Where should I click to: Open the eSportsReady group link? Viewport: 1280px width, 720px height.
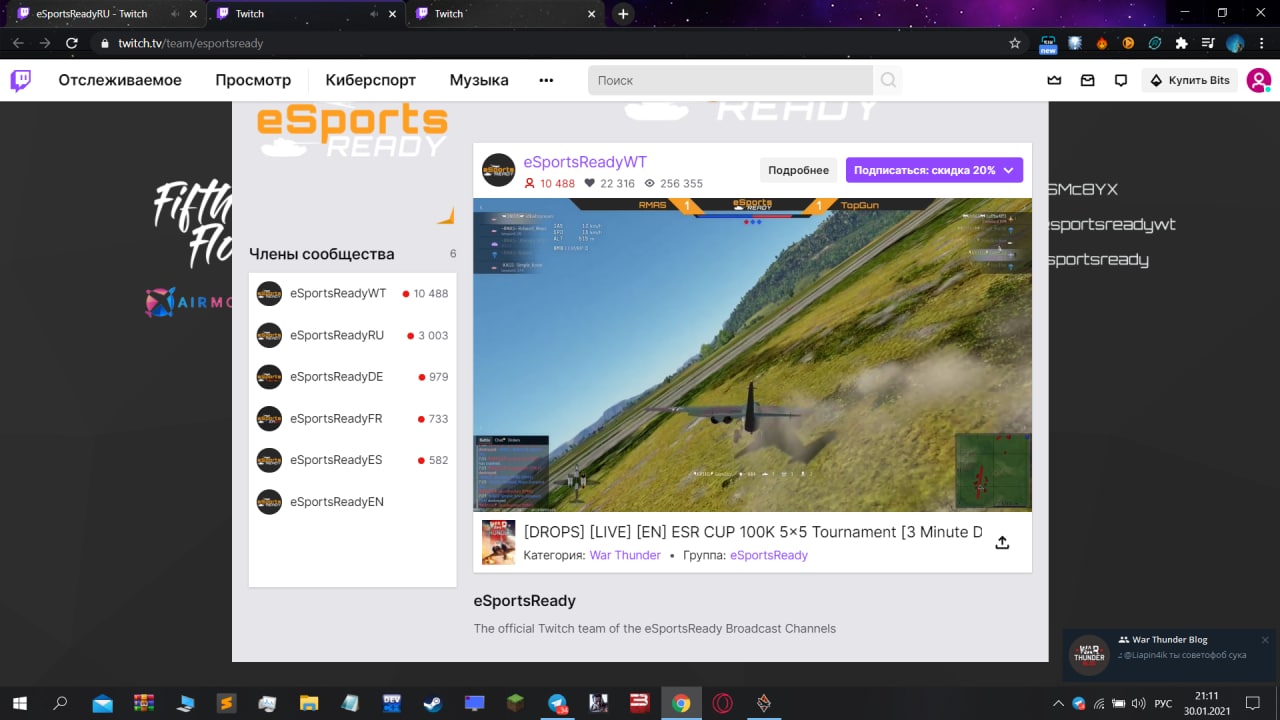point(769,555)
